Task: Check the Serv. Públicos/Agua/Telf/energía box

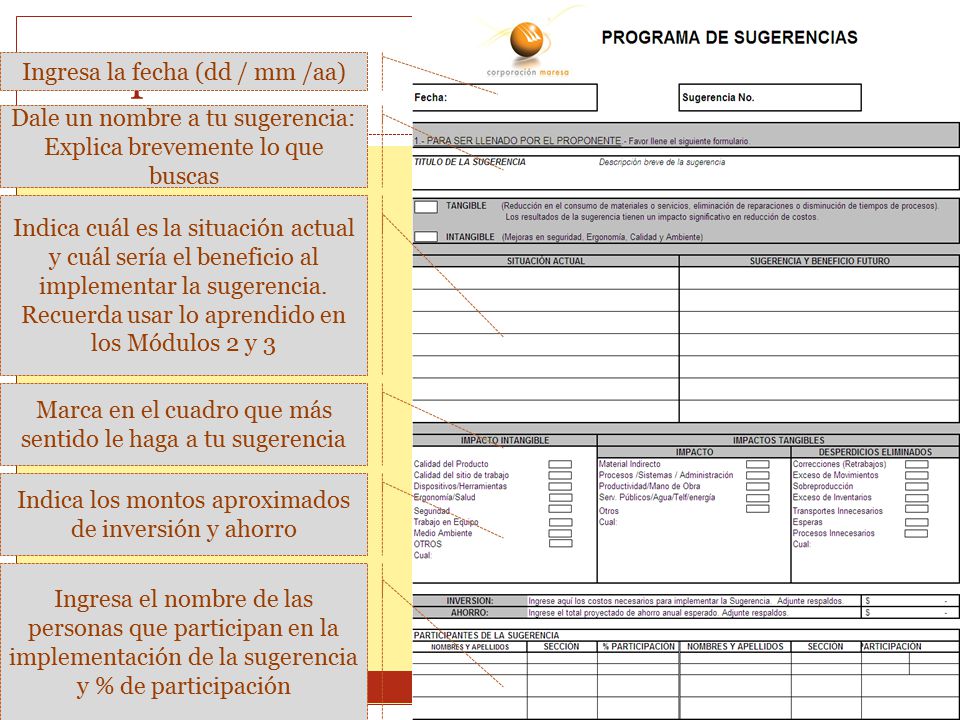Action: pyautogui.click(x=757, y=497)
